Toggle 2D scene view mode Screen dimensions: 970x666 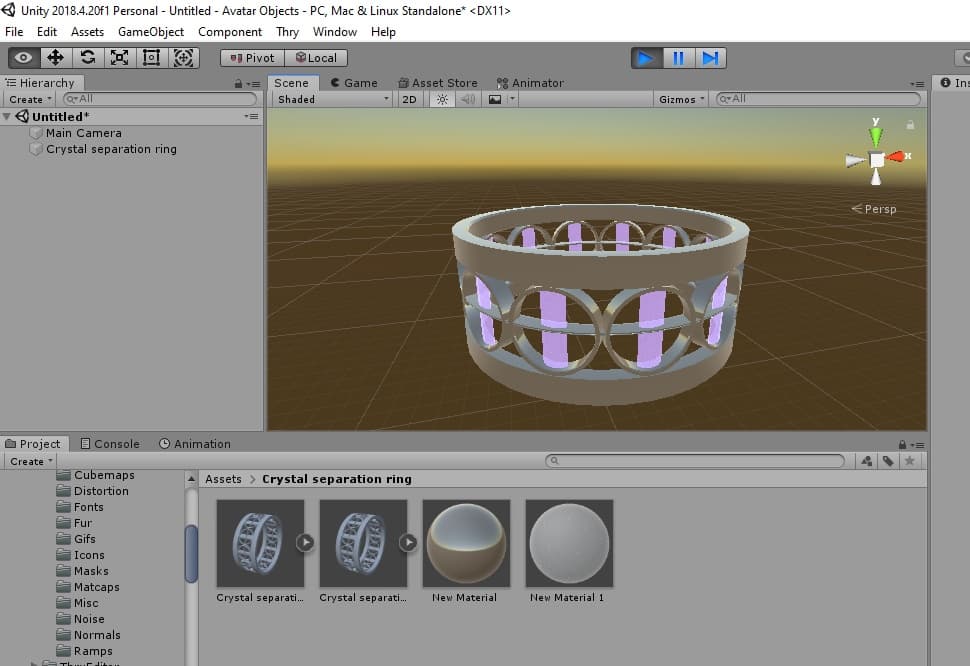(x=409, y=99)
